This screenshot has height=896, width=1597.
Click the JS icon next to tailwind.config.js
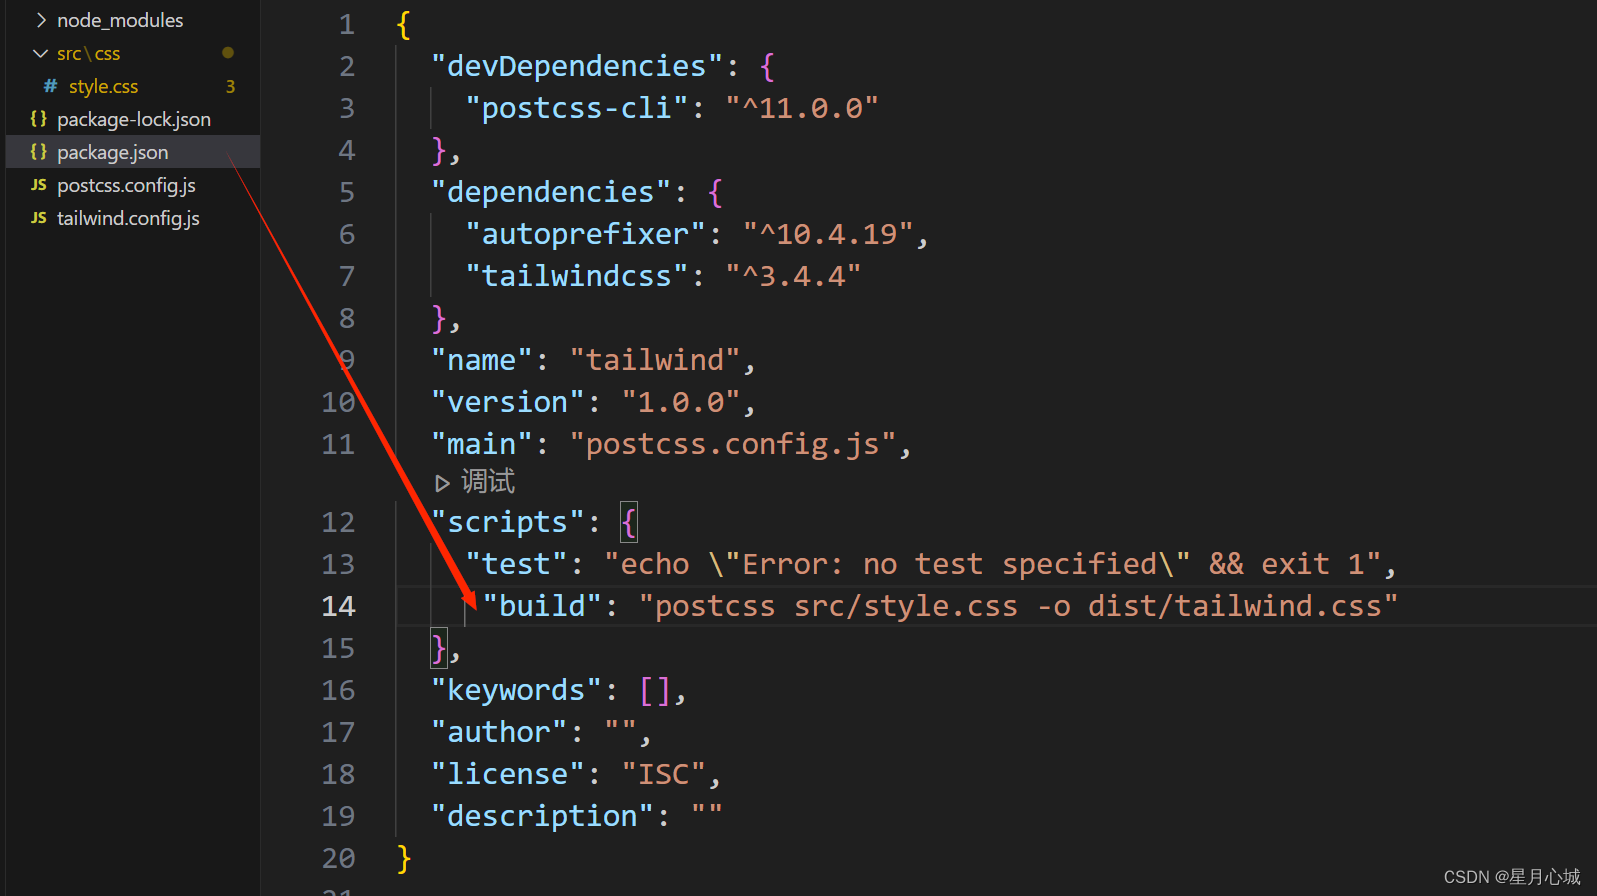[38, 218]
